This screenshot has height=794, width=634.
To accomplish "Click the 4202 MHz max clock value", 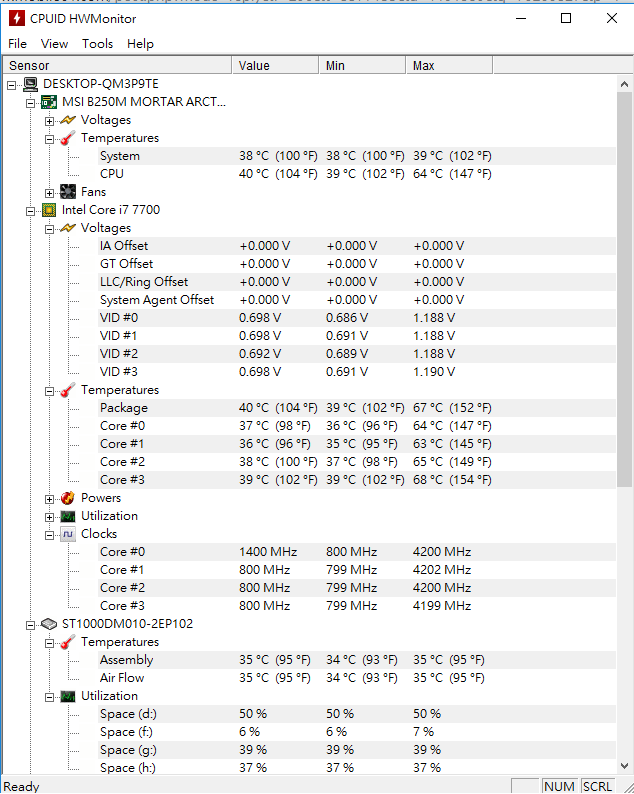I will (442, 570).
